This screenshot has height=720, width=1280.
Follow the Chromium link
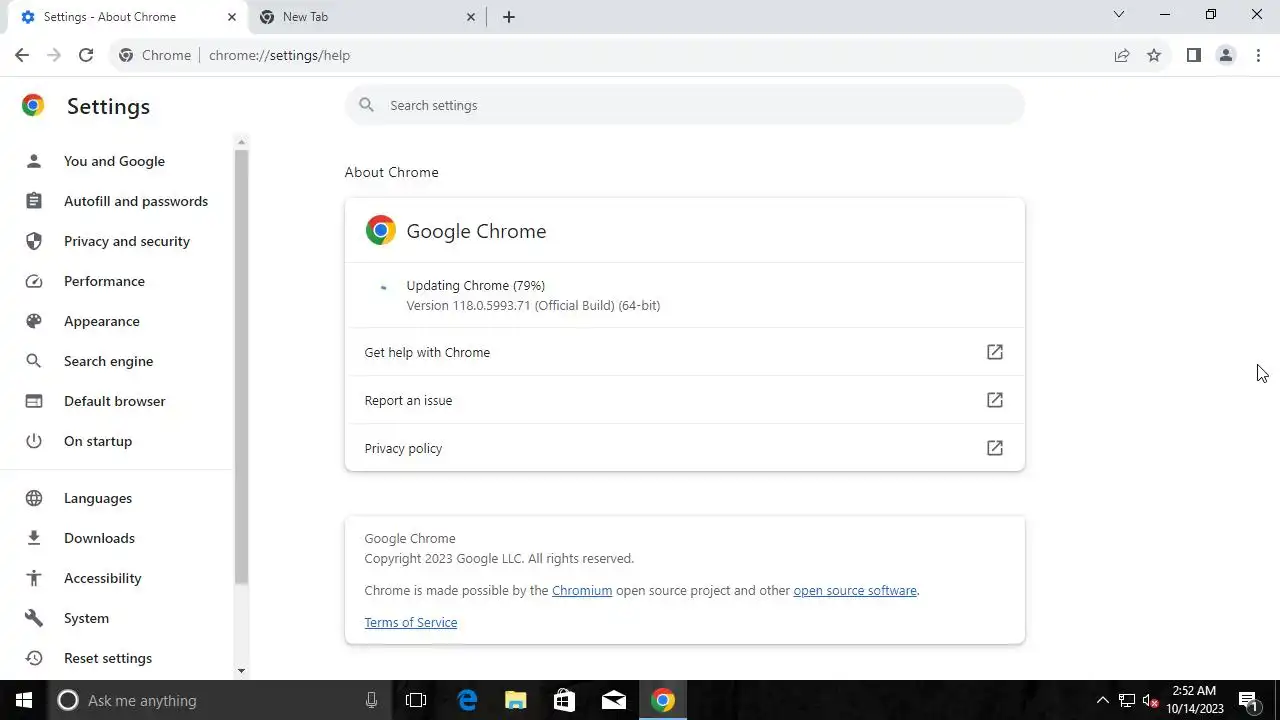582,590
